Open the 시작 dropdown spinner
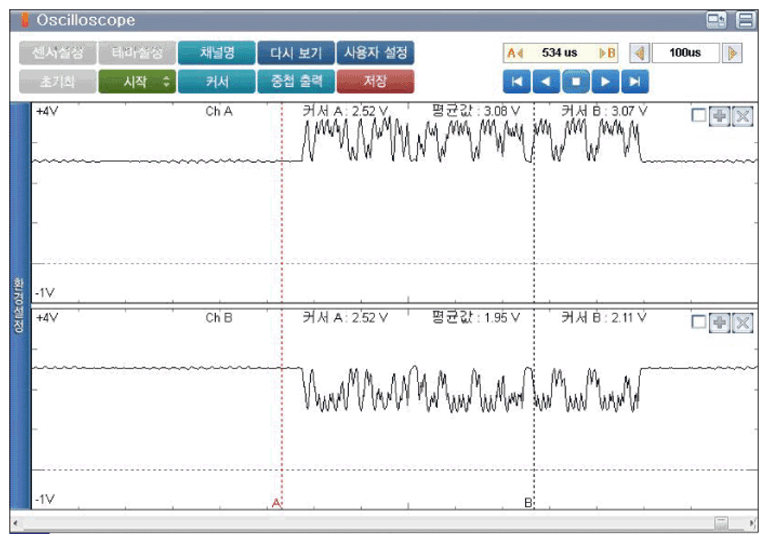Viewport: 768px width, 543px height. pos(167,81)
